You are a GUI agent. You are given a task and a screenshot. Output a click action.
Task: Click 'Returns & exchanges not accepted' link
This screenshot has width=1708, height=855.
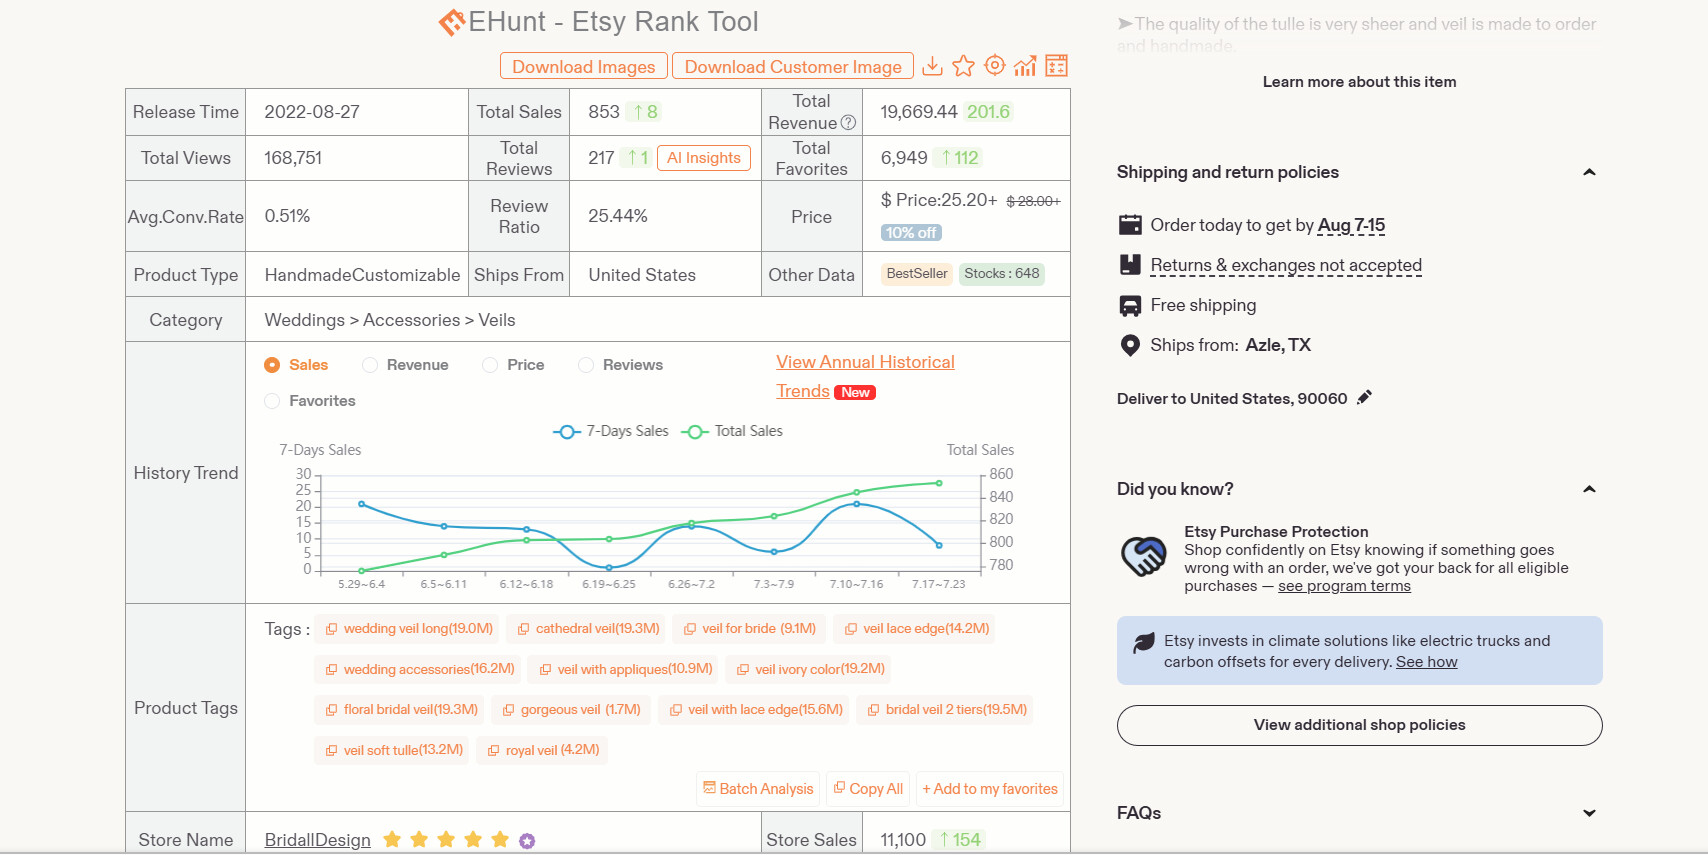pyautogui.click(x=1286, y=265)
